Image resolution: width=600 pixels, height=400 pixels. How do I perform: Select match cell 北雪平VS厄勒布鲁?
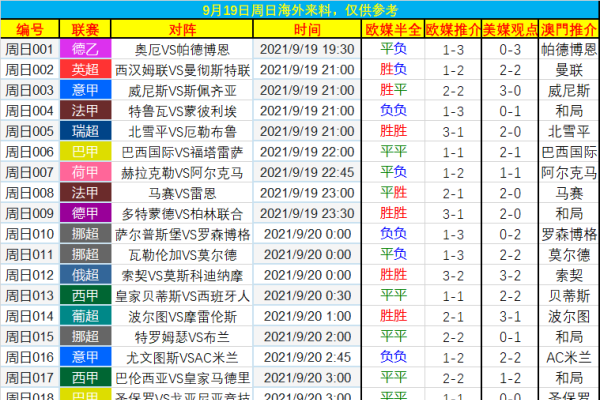182,131
